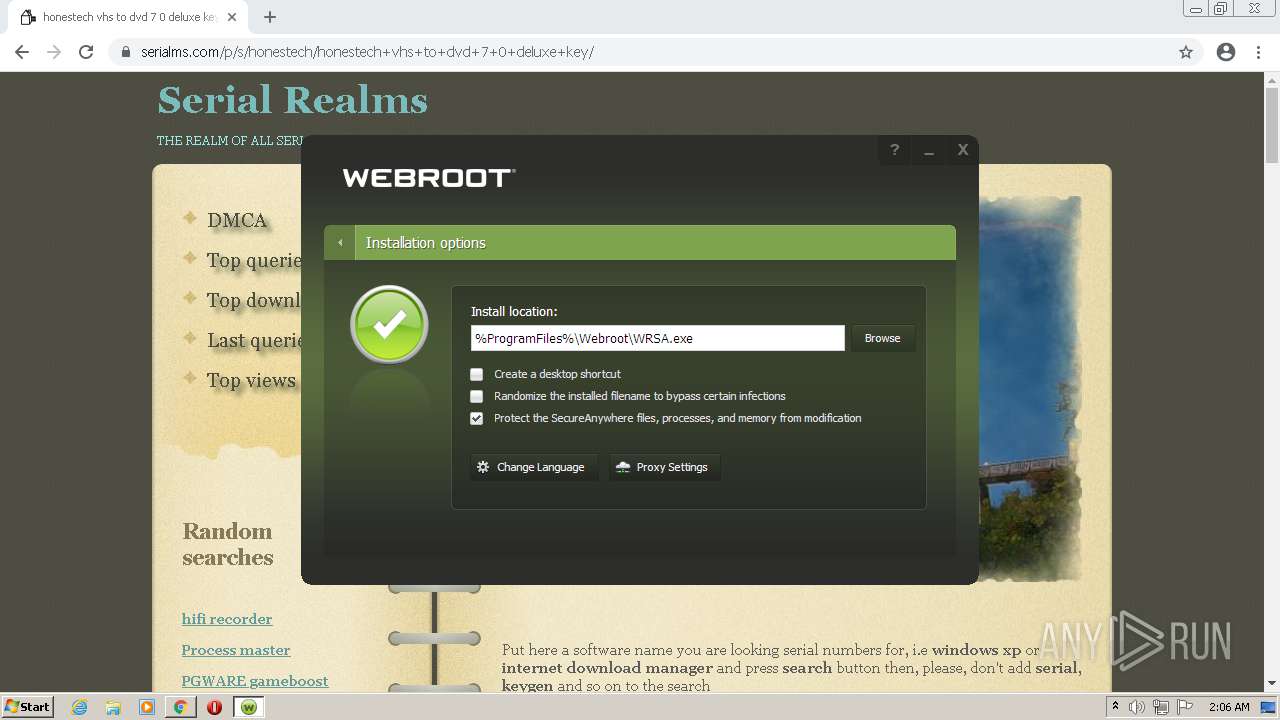Open Top views in sidebar
The height and width of the screenshot is (720, 1280).
pos(251,380)
